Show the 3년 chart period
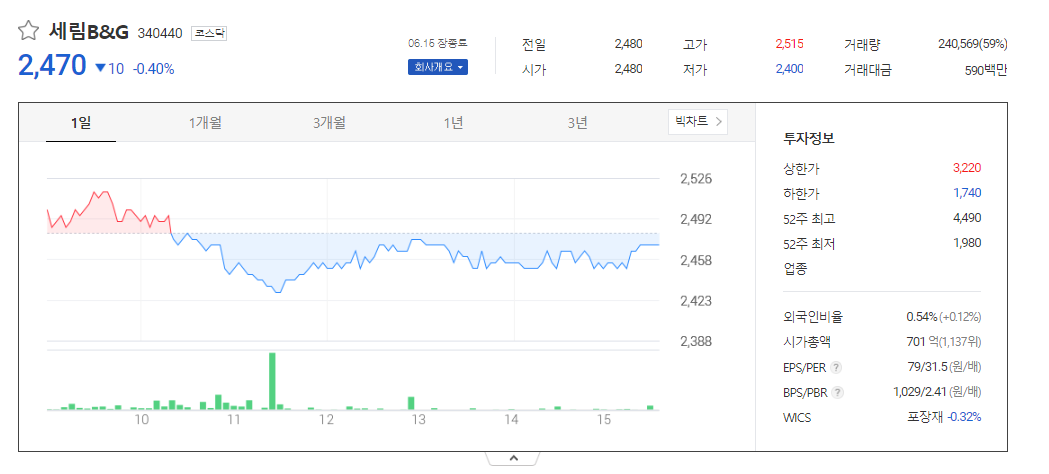 click(x=577, y=122)
